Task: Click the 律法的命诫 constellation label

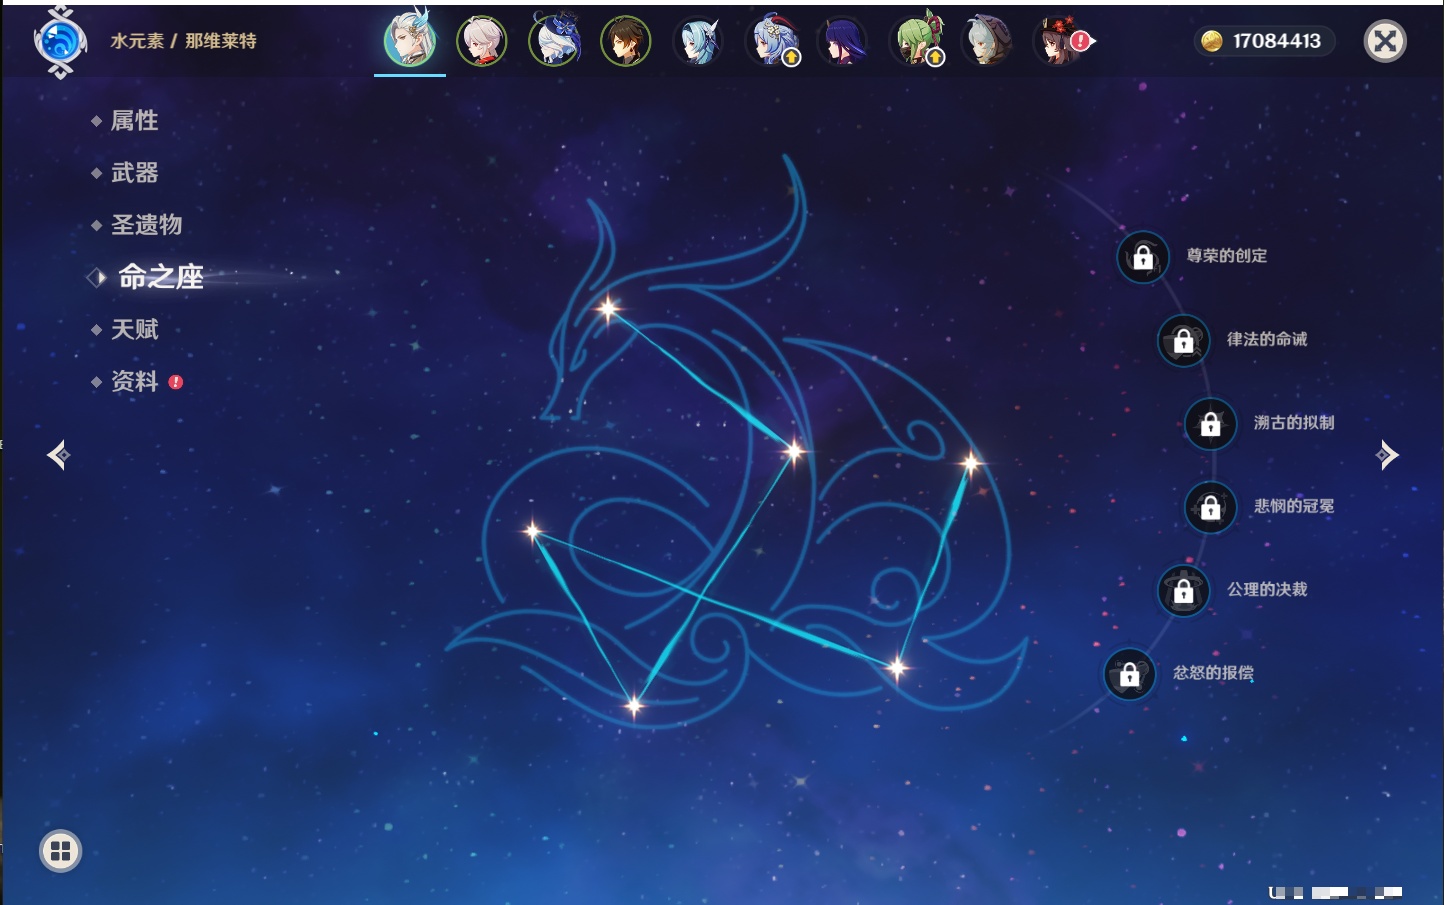Action: coord(1267,339)
